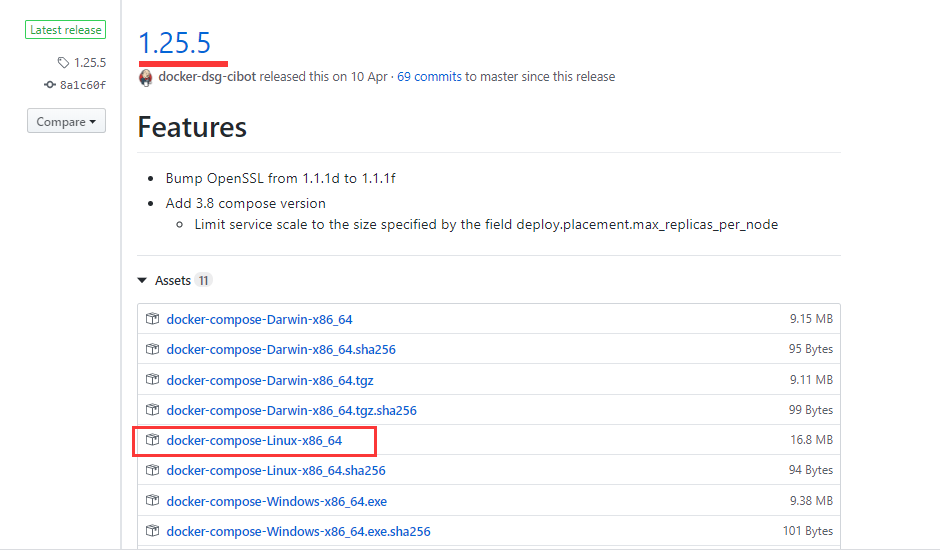Click the docker-dsg-cibot avatar
This screenshot has width=940, height=555.
(x=146, y=77)
